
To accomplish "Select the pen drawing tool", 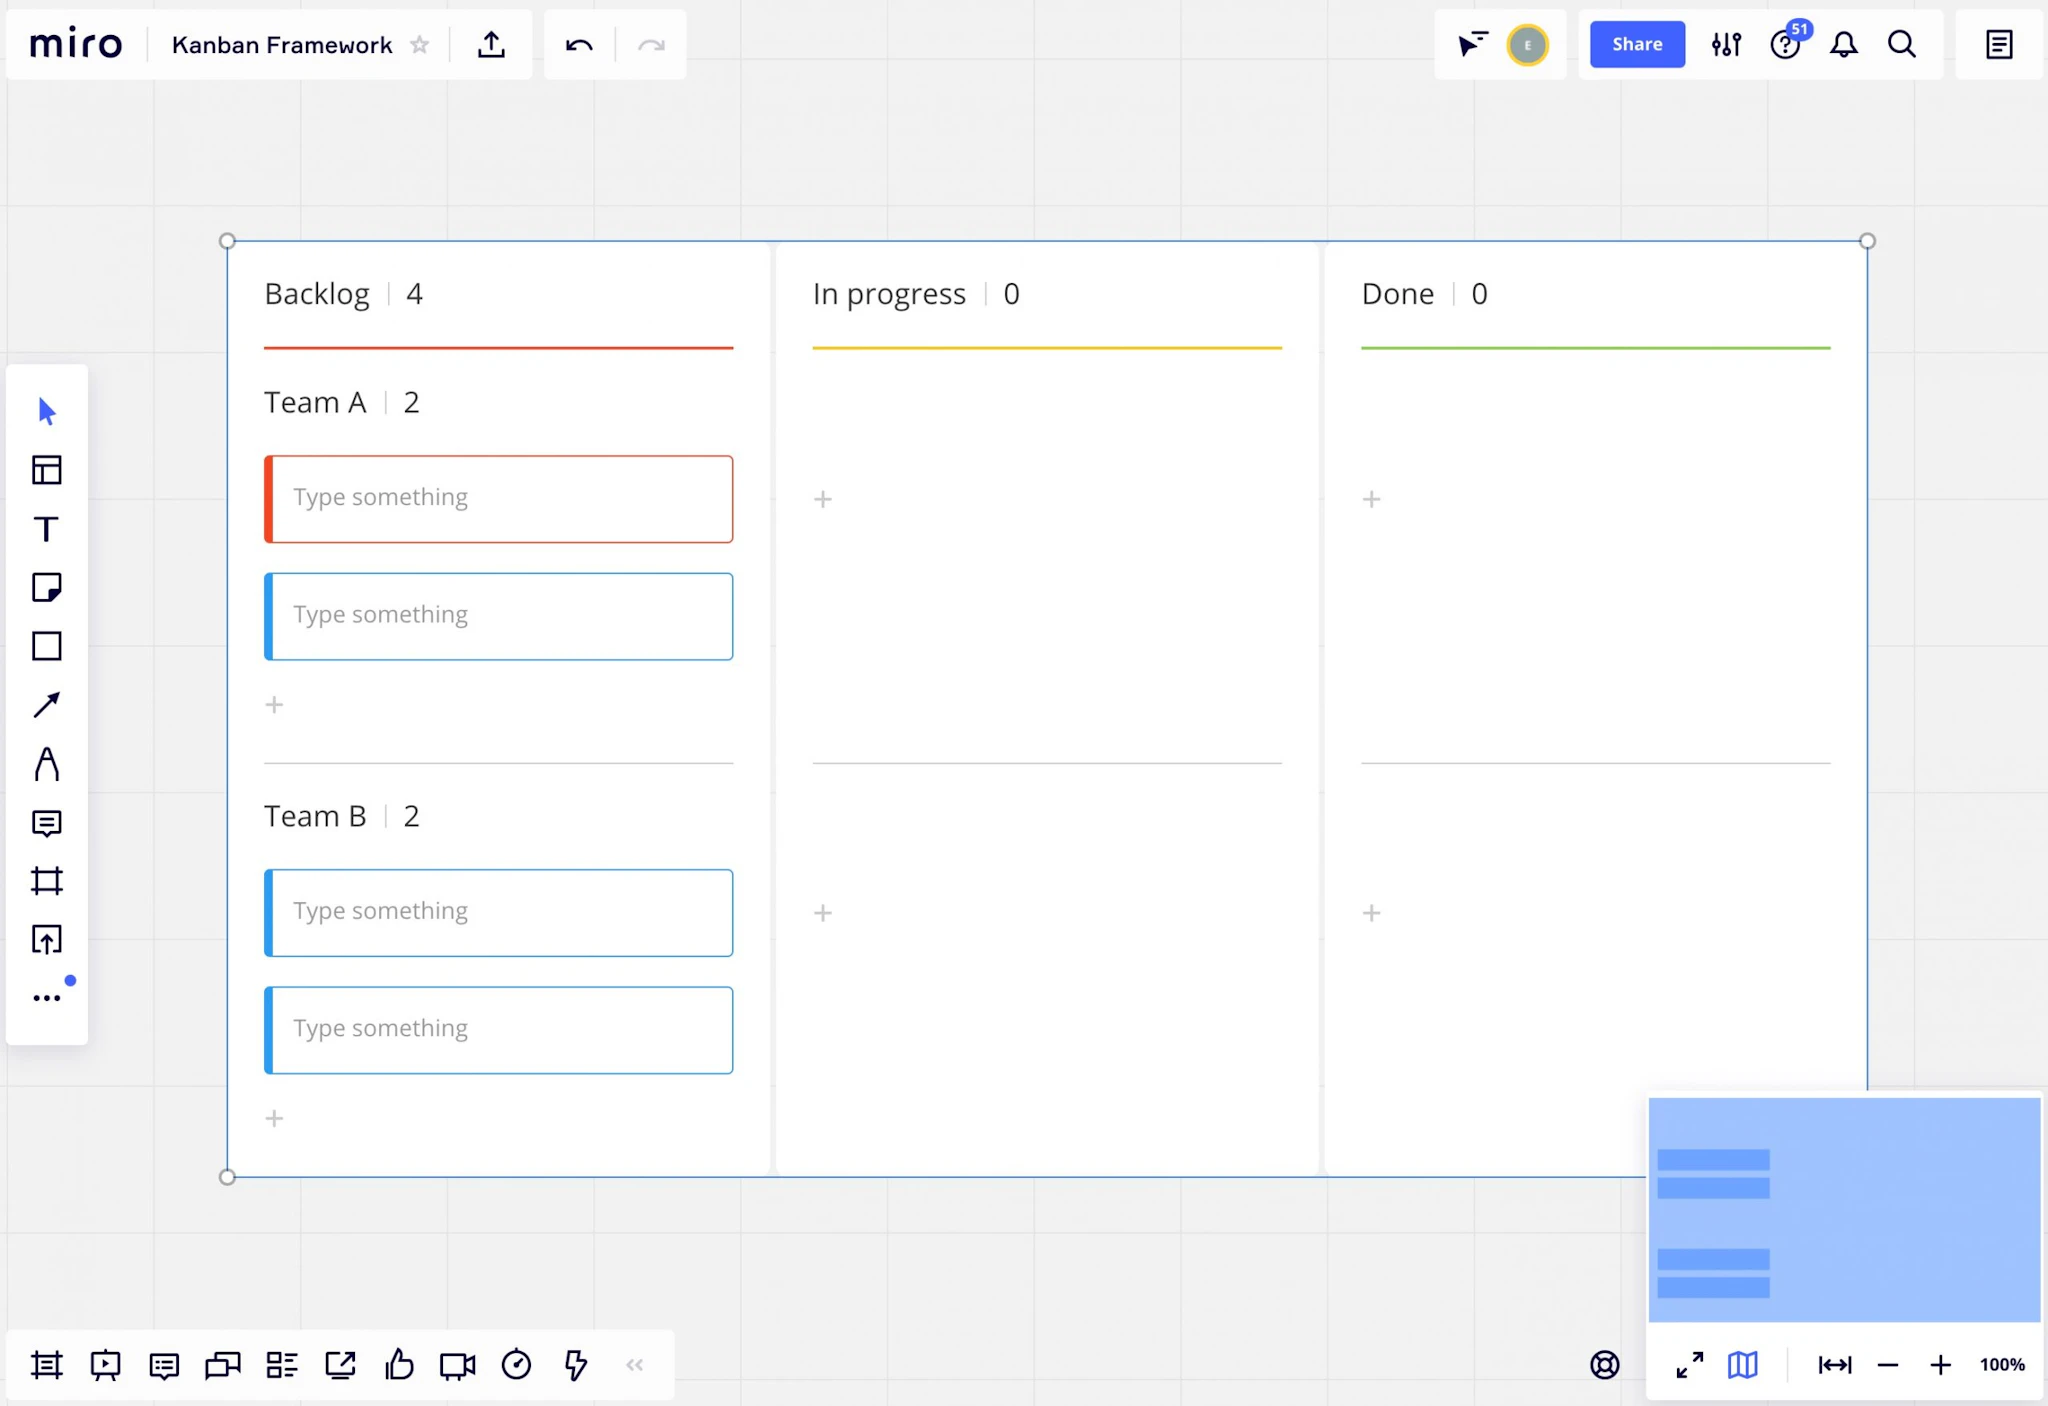I will click(46, 764).
